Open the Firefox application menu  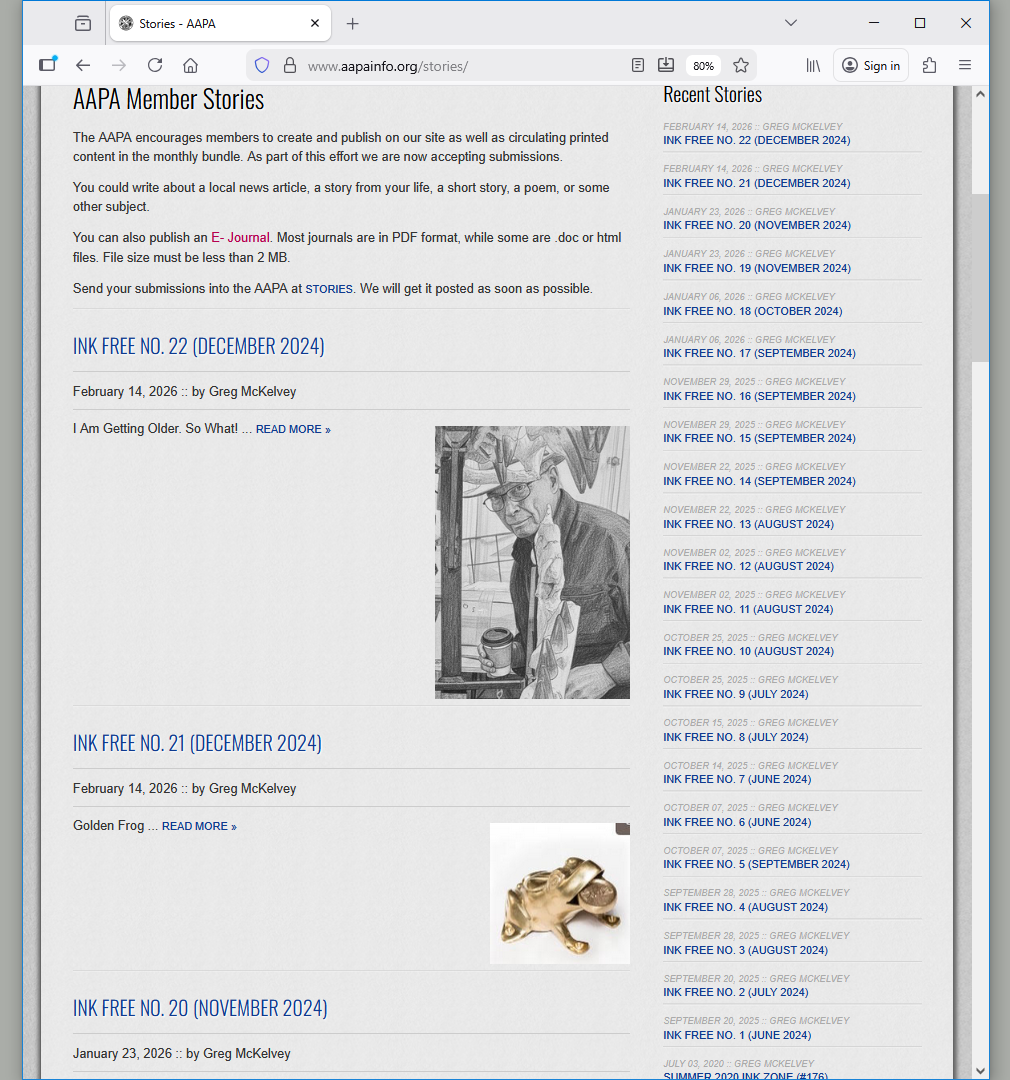964,65
